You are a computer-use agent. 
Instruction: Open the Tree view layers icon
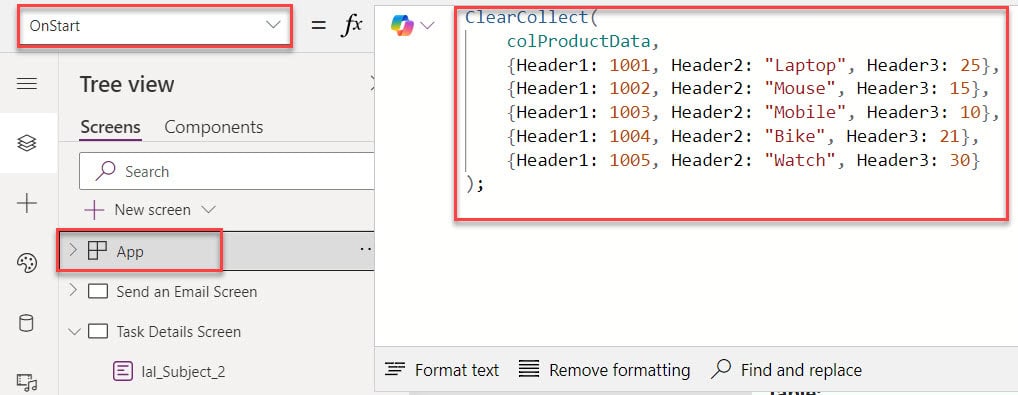(x=27, y=144)
